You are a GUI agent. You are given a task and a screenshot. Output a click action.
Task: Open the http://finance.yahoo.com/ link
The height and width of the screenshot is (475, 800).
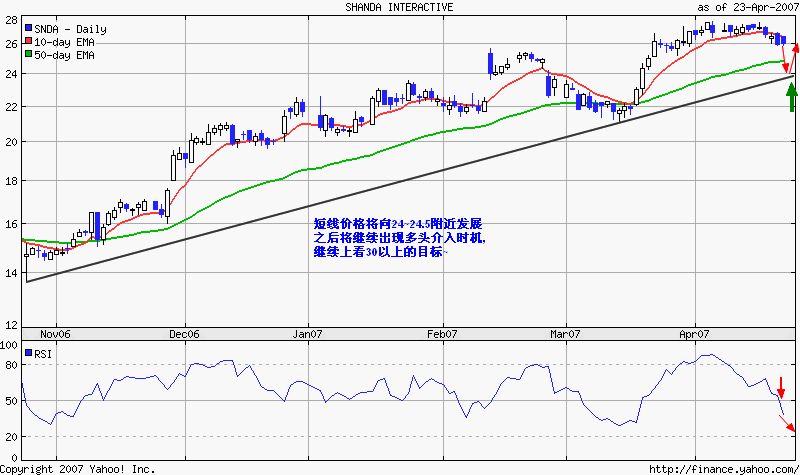(x=724, y=469)
